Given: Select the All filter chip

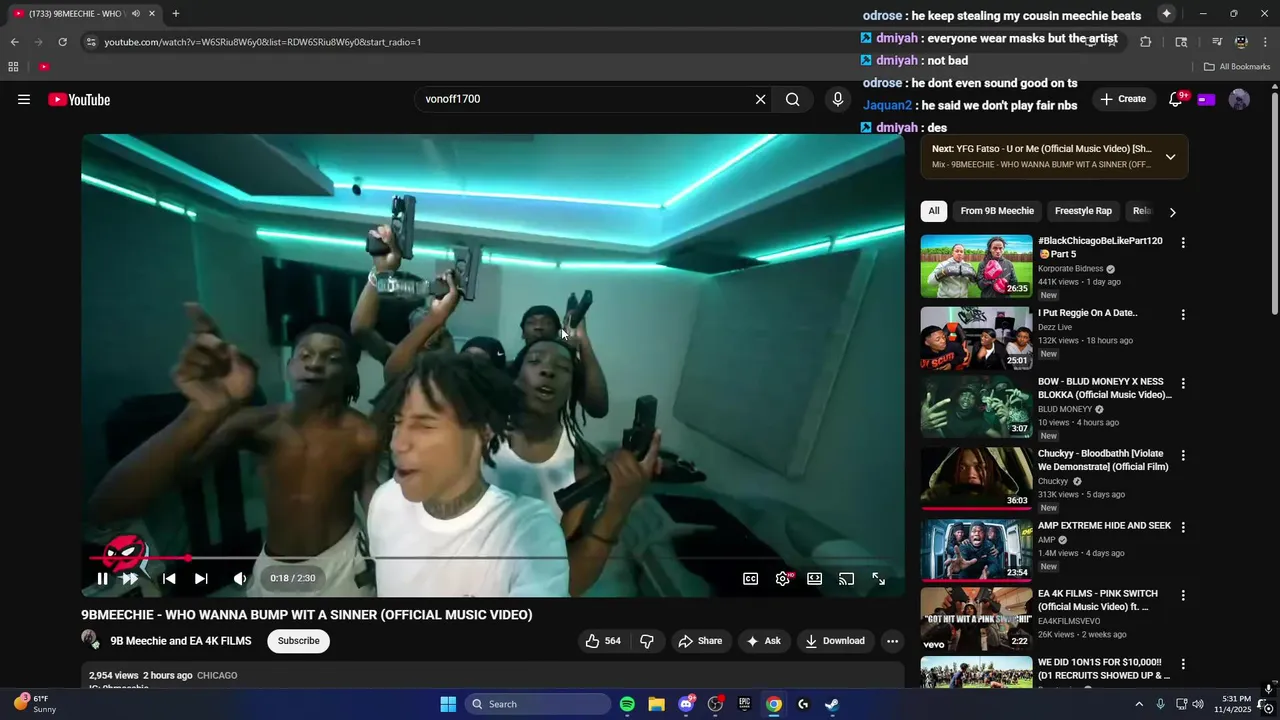Looking at the screenshot, I should [x=933, y=211].
